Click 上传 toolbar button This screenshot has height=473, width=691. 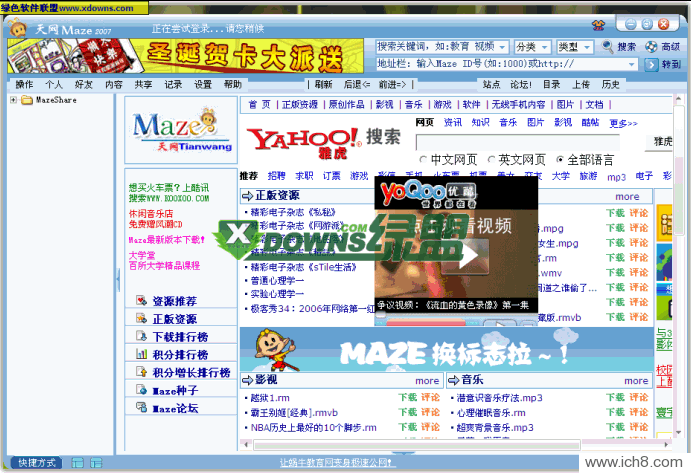[x=581, y=84]
